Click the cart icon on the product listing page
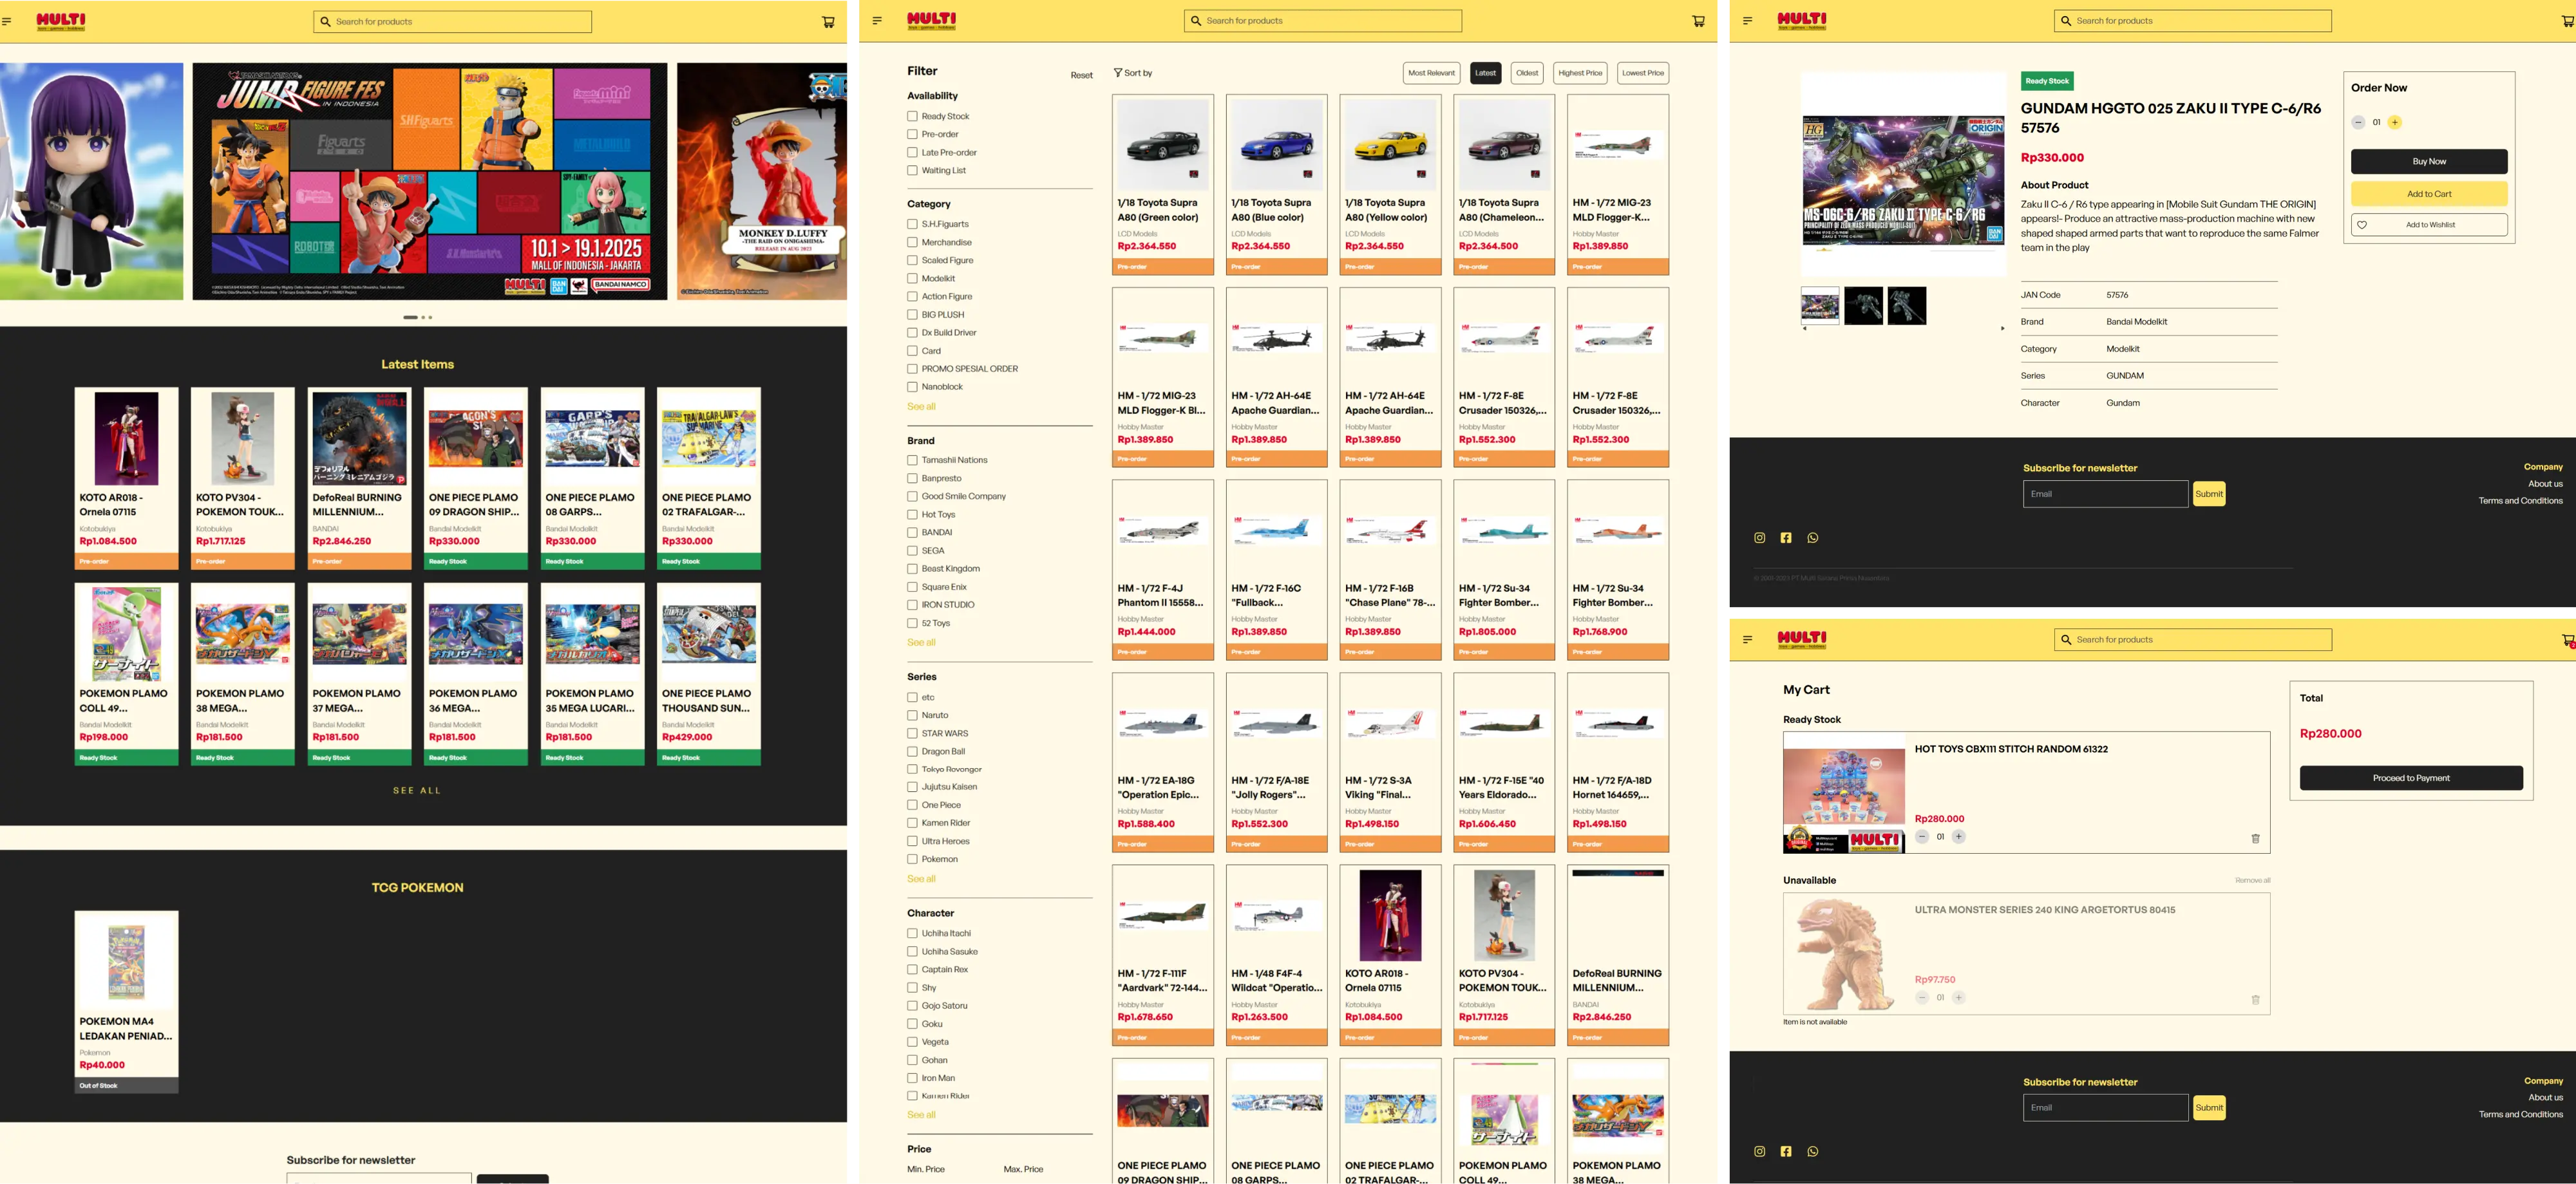Viewport: 2576px width, 1184px height. [1698, 21]
